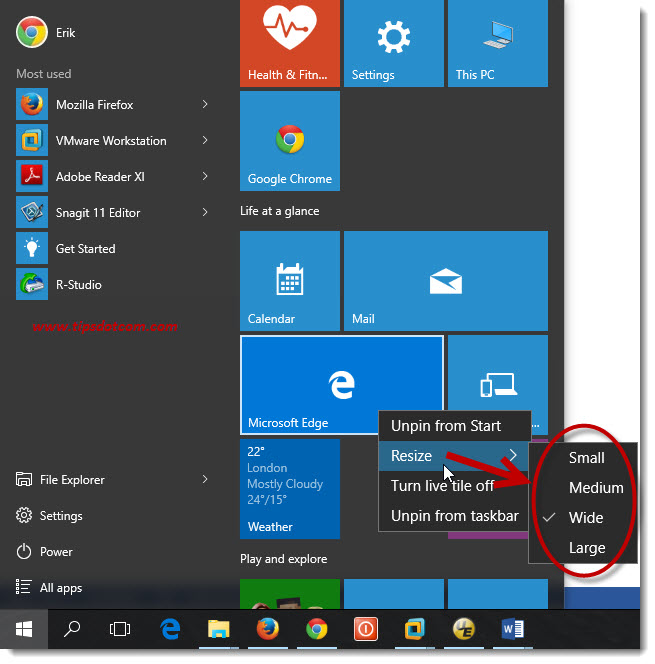Choose Unpin from taskbar
Image resolution: width=655 pixels, height=664 pixels.
coord(454,516)
